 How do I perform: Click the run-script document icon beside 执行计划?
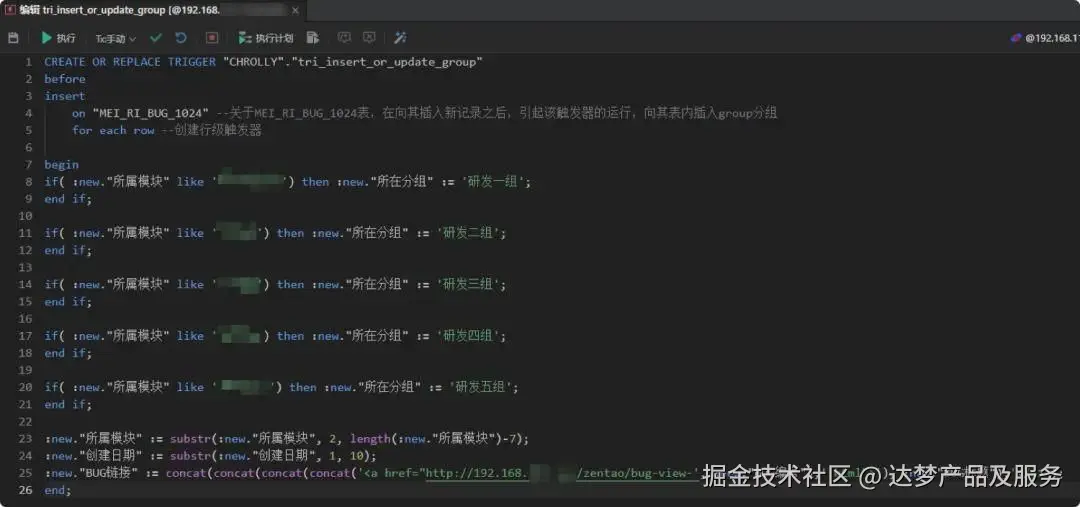tap(313, 38)
